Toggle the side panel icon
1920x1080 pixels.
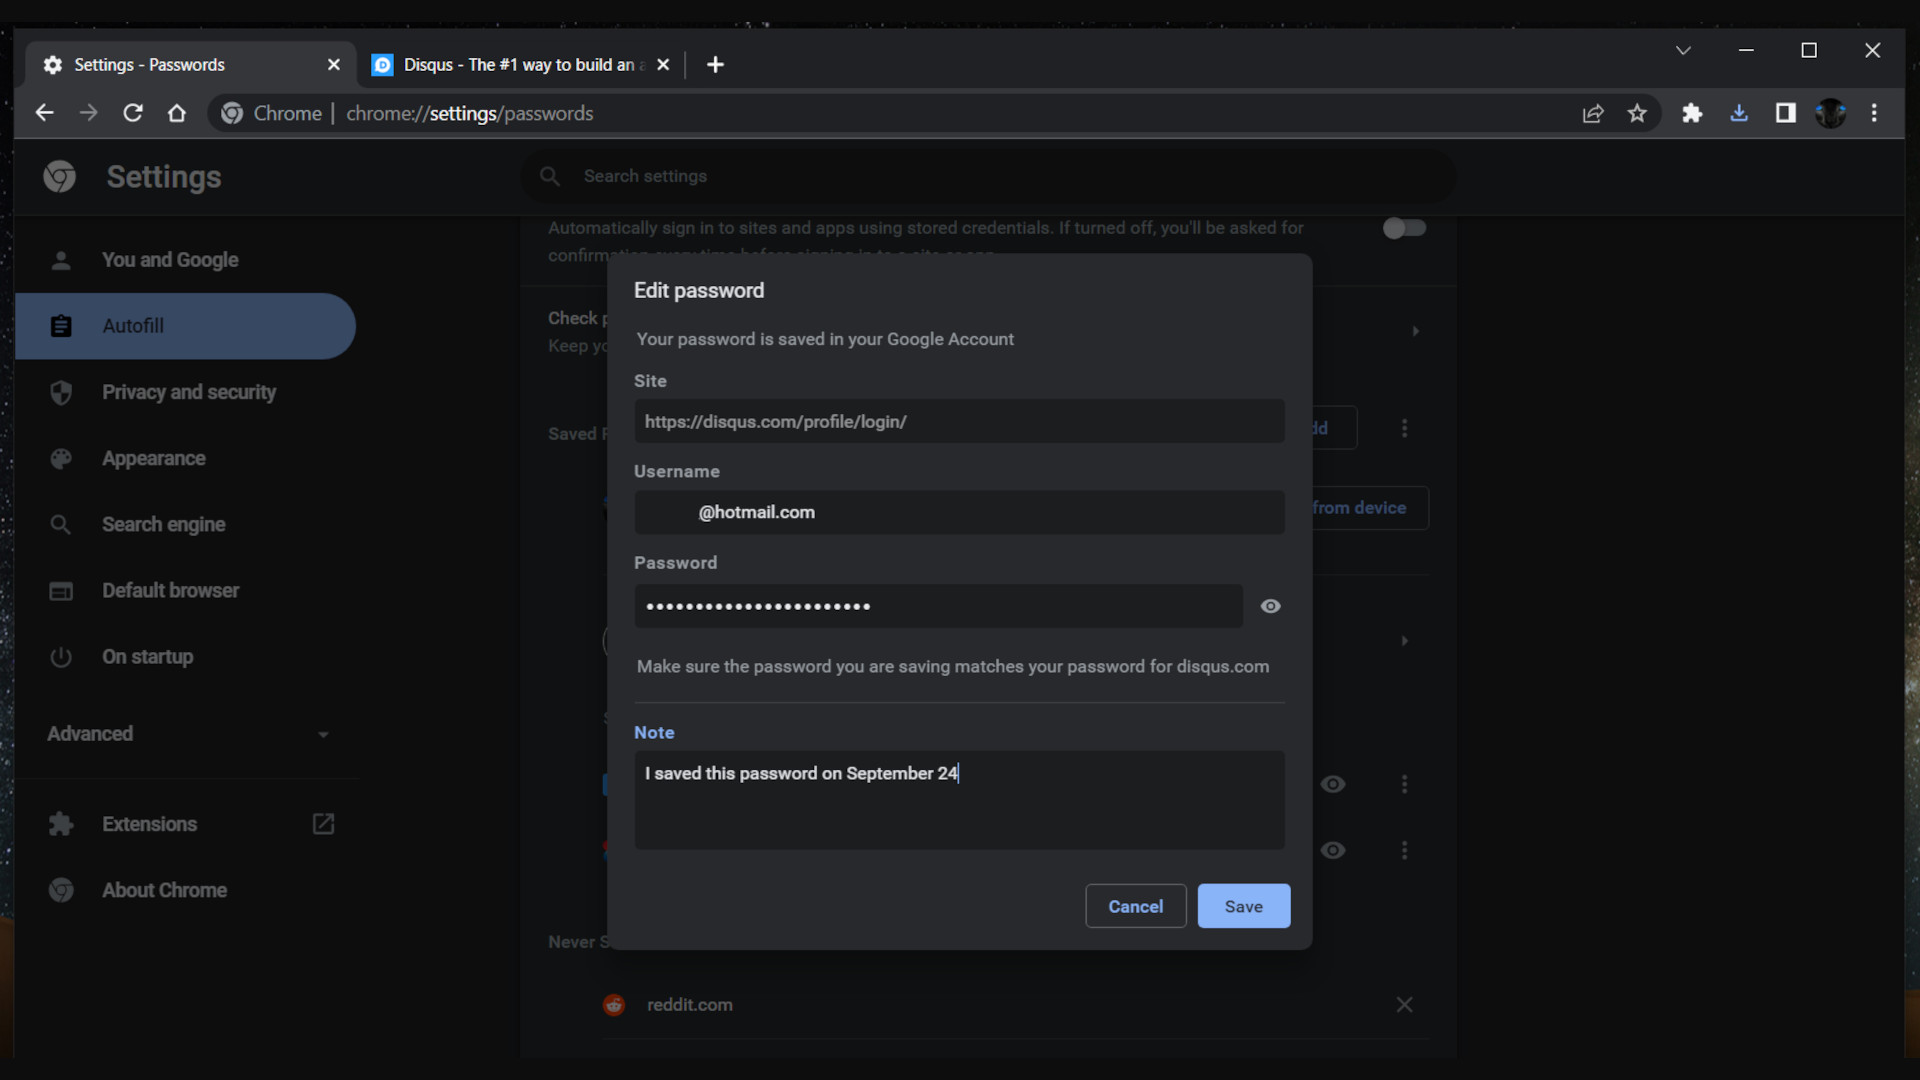point(1786,113)
